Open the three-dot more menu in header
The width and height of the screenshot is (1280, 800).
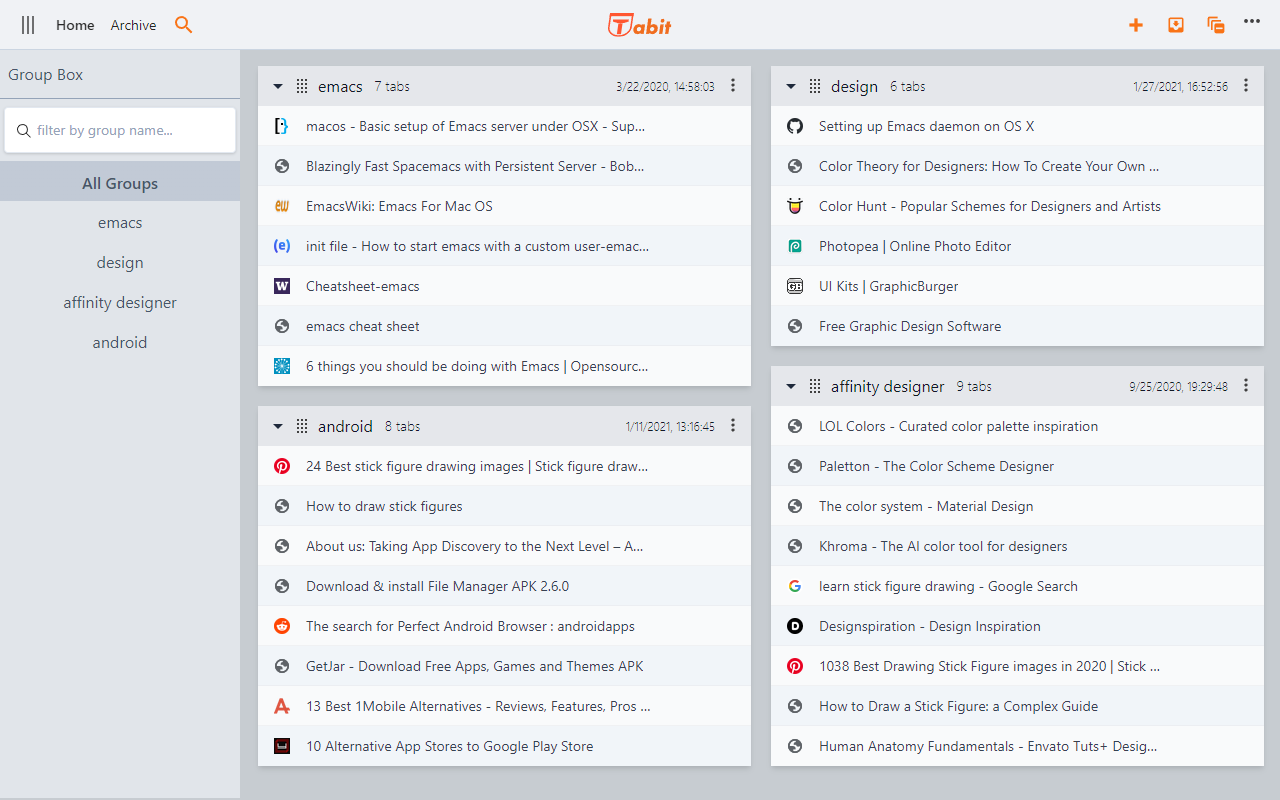tap(1252, 21)
